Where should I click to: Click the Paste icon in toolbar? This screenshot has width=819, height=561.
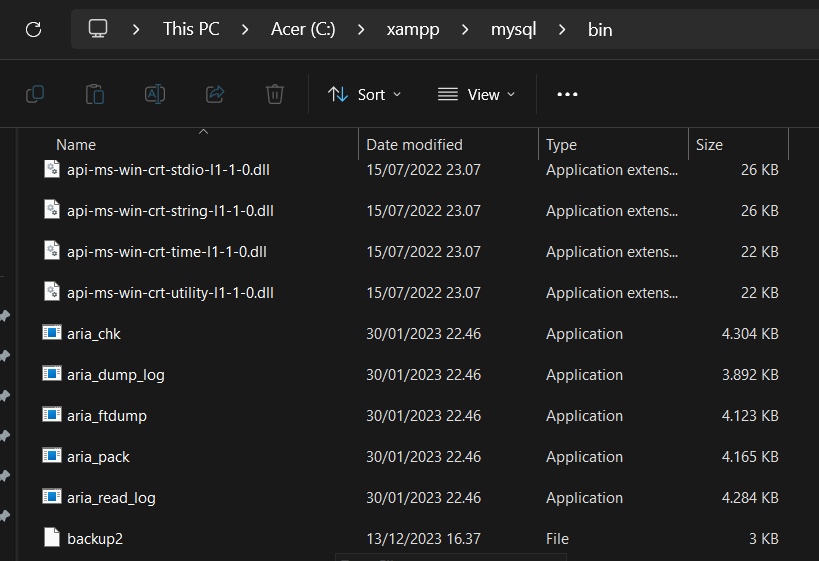pyautogui.click(x=95, y=95)
